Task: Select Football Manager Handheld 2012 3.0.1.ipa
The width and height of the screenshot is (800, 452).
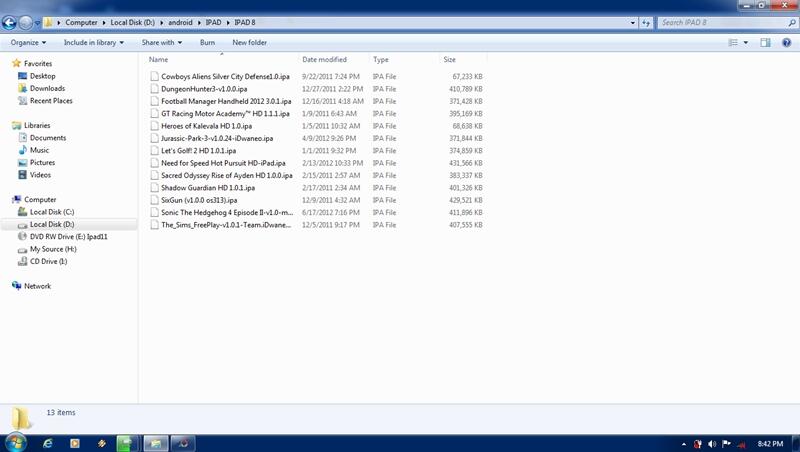Action: pyautogui.click(x=226, y=102)
